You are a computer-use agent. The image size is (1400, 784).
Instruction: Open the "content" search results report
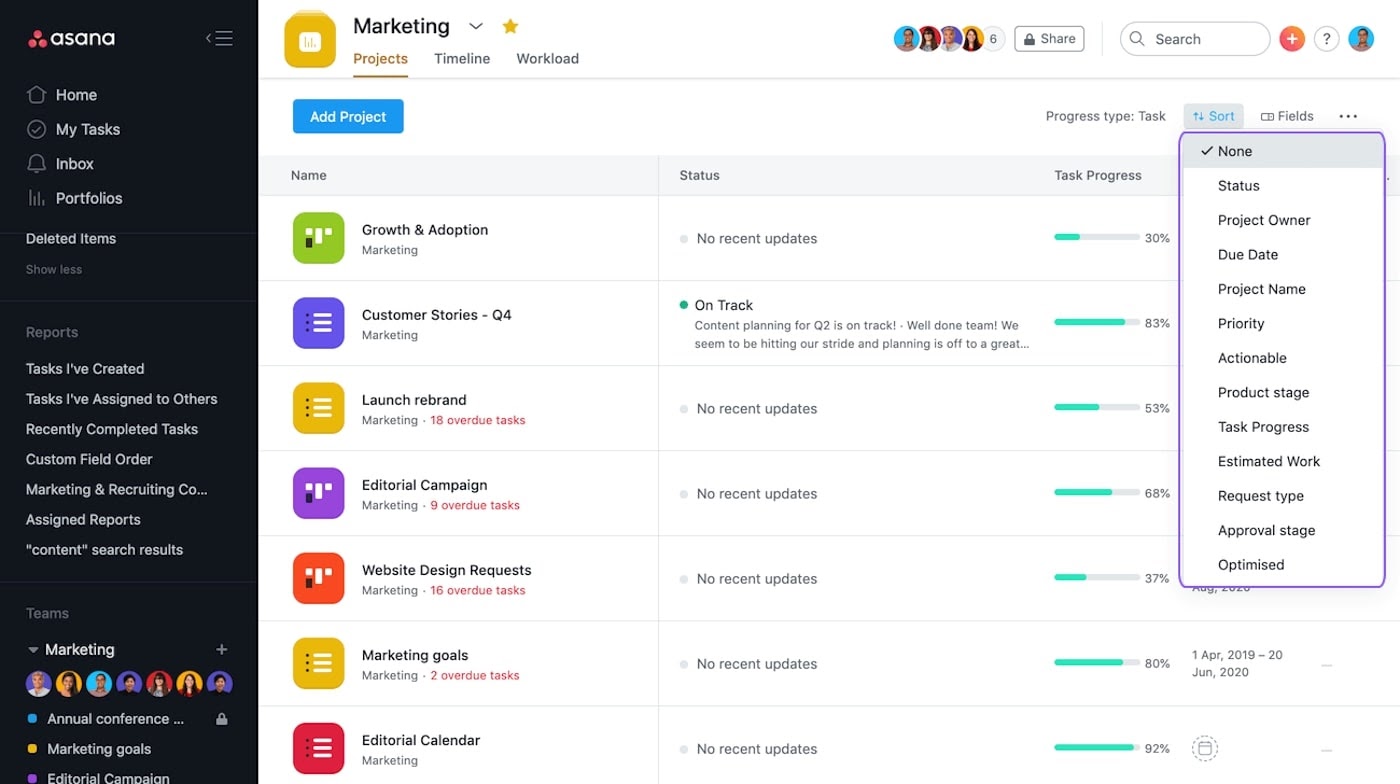pos(104,549)
